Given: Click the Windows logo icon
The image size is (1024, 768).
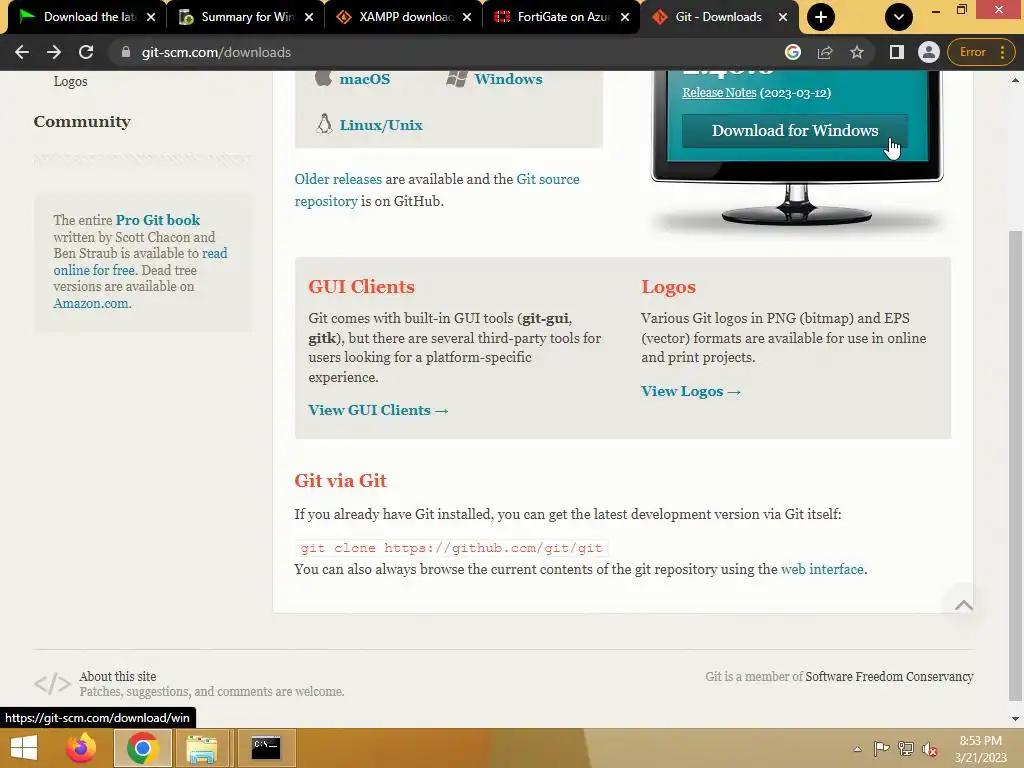Looking at the screenshot, I should (x=457, y=79).
